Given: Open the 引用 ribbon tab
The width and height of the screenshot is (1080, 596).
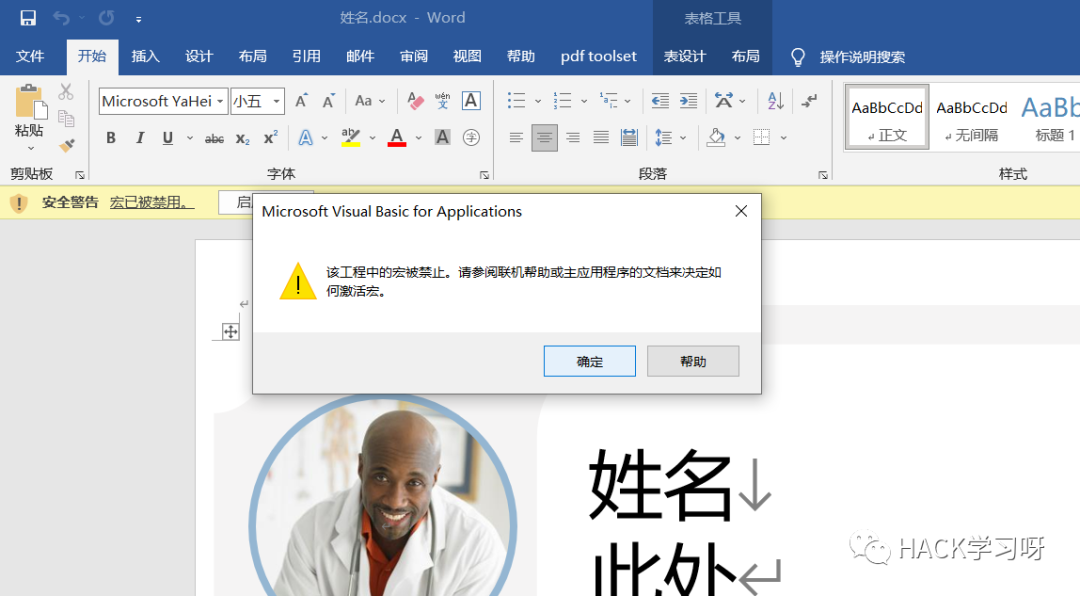Looking at the screenshot, I should click(307, 56).
